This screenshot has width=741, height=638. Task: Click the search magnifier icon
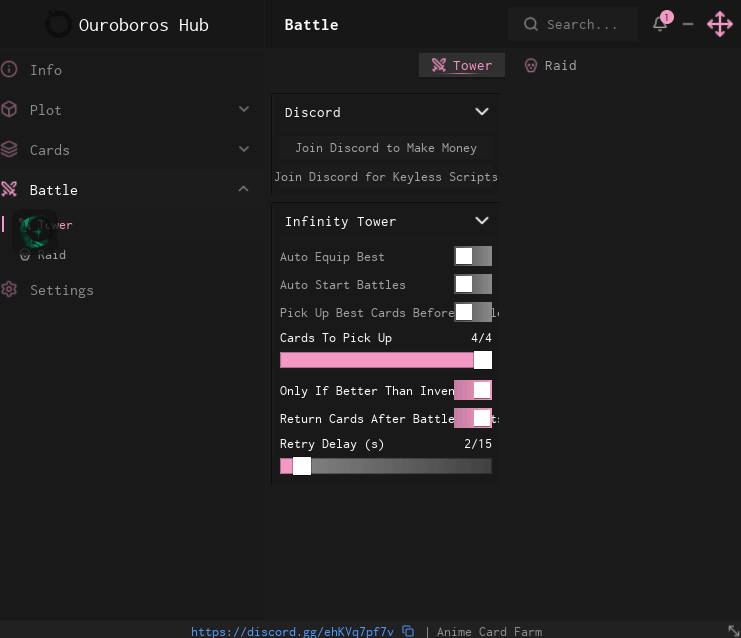point(531,24)
